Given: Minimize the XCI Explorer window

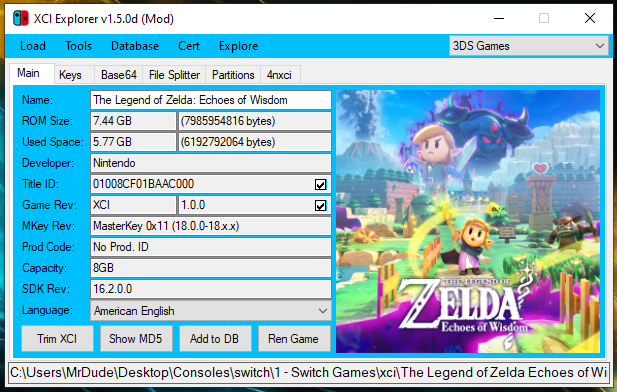Looking at the screenshot, I should [x=499, y=18].
